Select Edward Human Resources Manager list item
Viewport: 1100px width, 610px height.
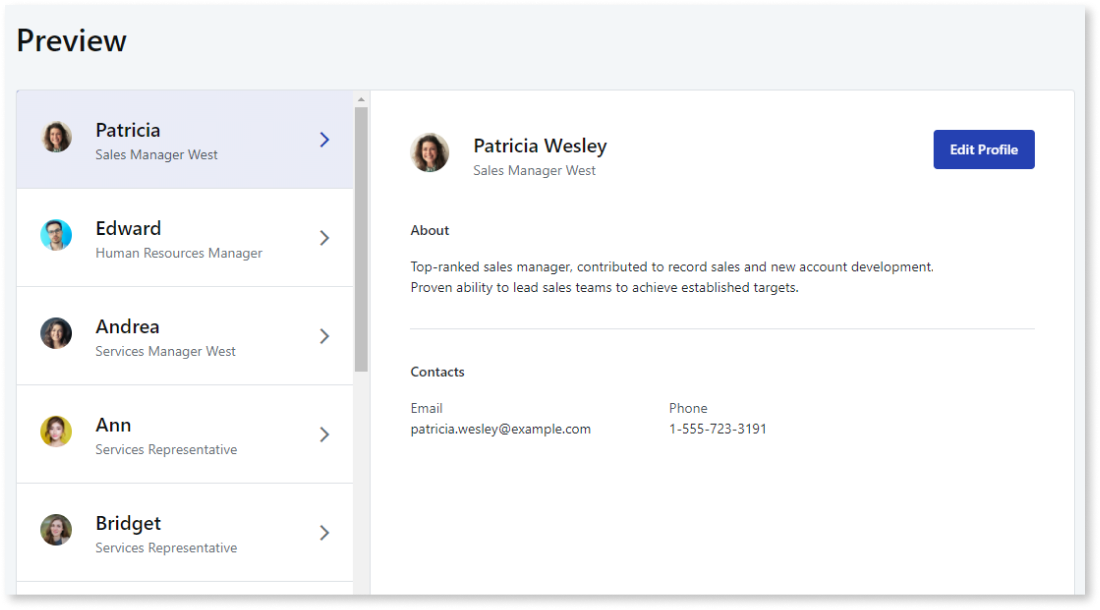pos(178,238)
